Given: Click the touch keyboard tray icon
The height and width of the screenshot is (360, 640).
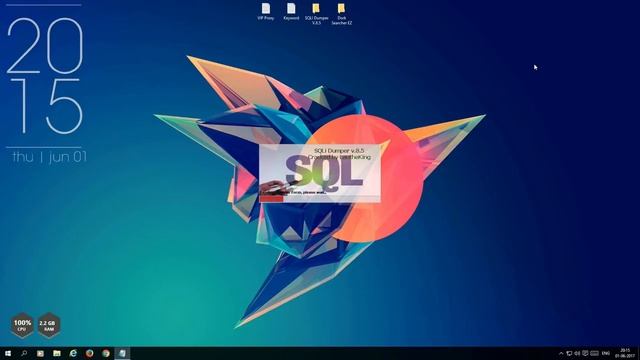Looking at the screenshot, I should [595, 353].
